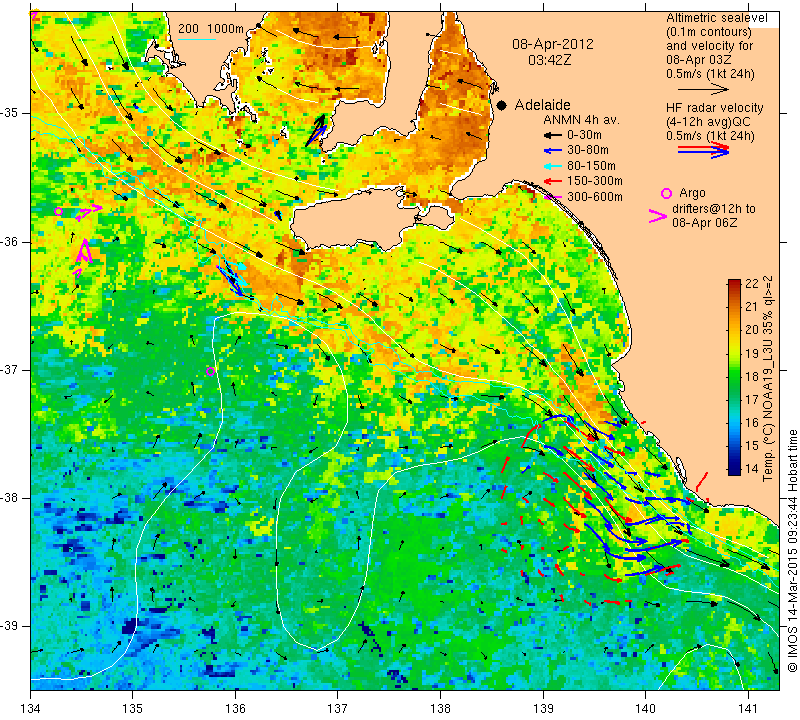Screen dimensions: 800x720
Task: Click the Argo float circle near 134.3°E
Action: point(58,211)
